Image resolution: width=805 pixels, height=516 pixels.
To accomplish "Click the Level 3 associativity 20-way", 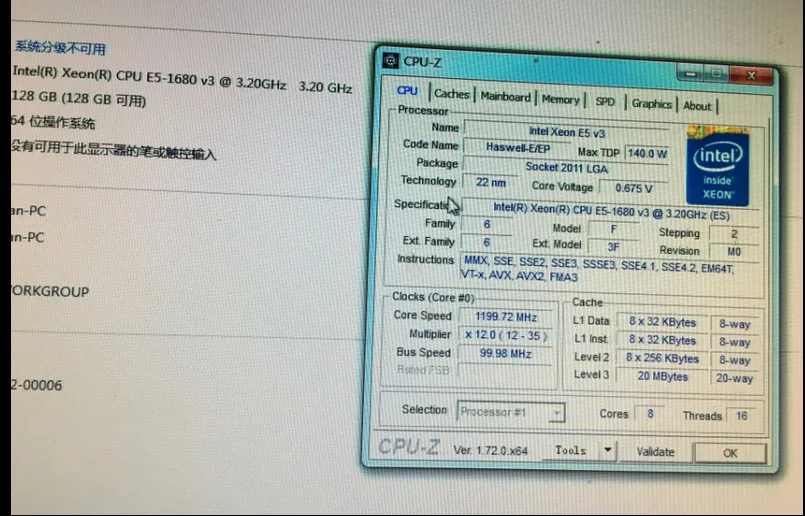I will tap(734, 378).
